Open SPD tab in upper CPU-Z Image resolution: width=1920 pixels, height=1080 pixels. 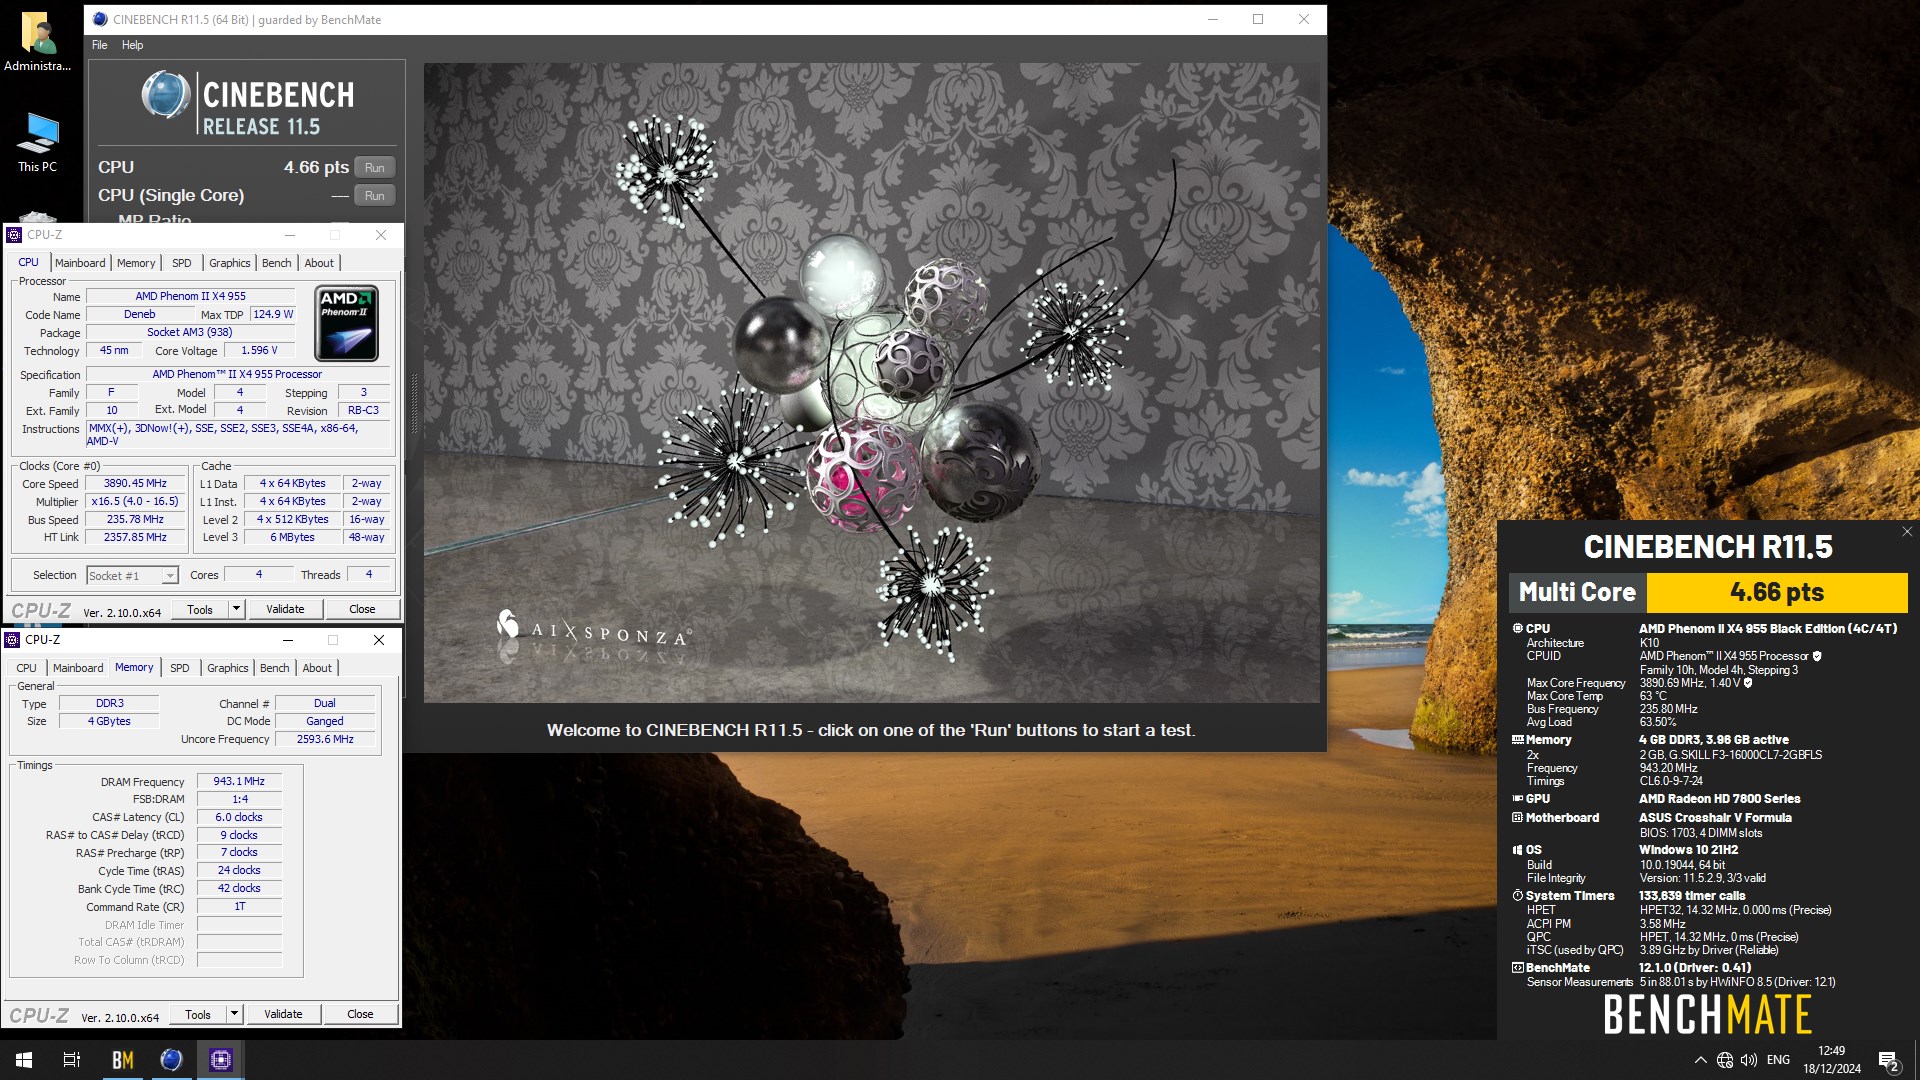tap(181, 263)
